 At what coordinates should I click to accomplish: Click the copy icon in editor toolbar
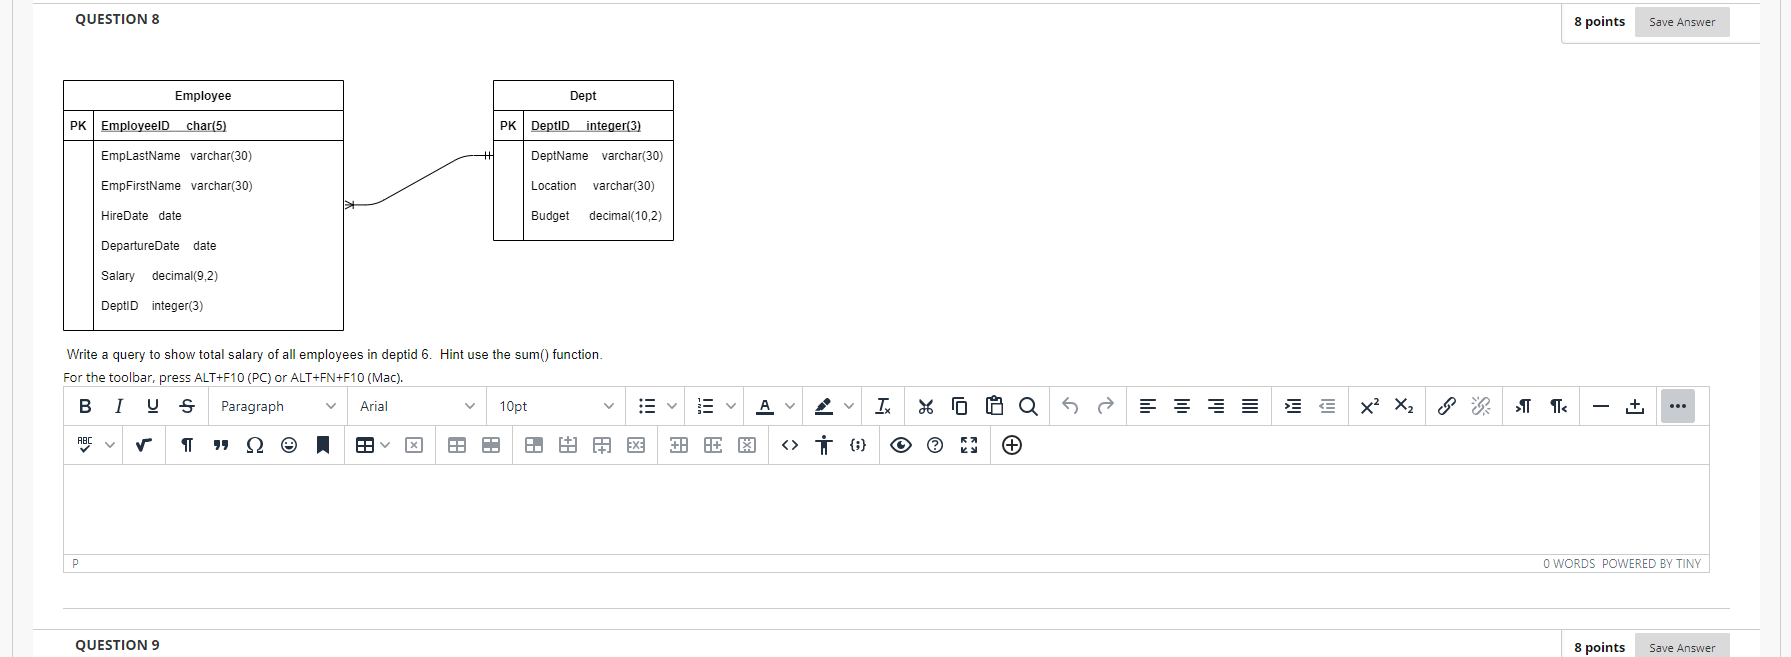(960, 406)
